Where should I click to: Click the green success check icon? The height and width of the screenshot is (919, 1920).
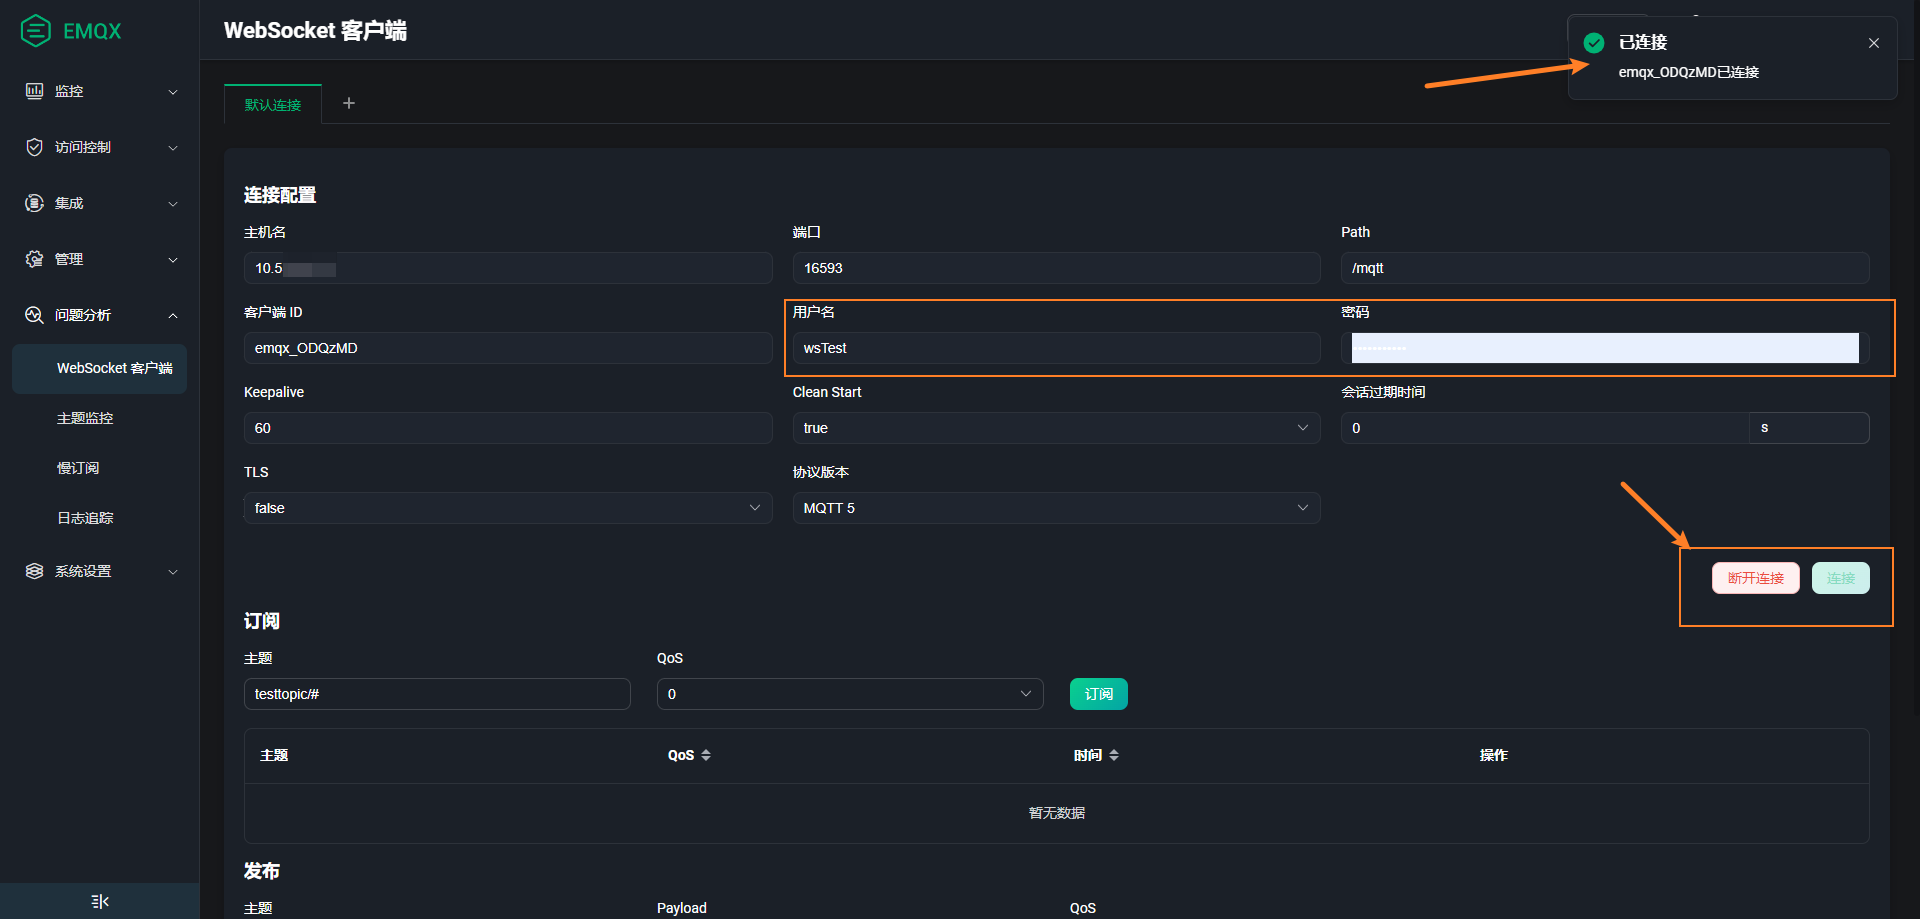point(1594,43)
